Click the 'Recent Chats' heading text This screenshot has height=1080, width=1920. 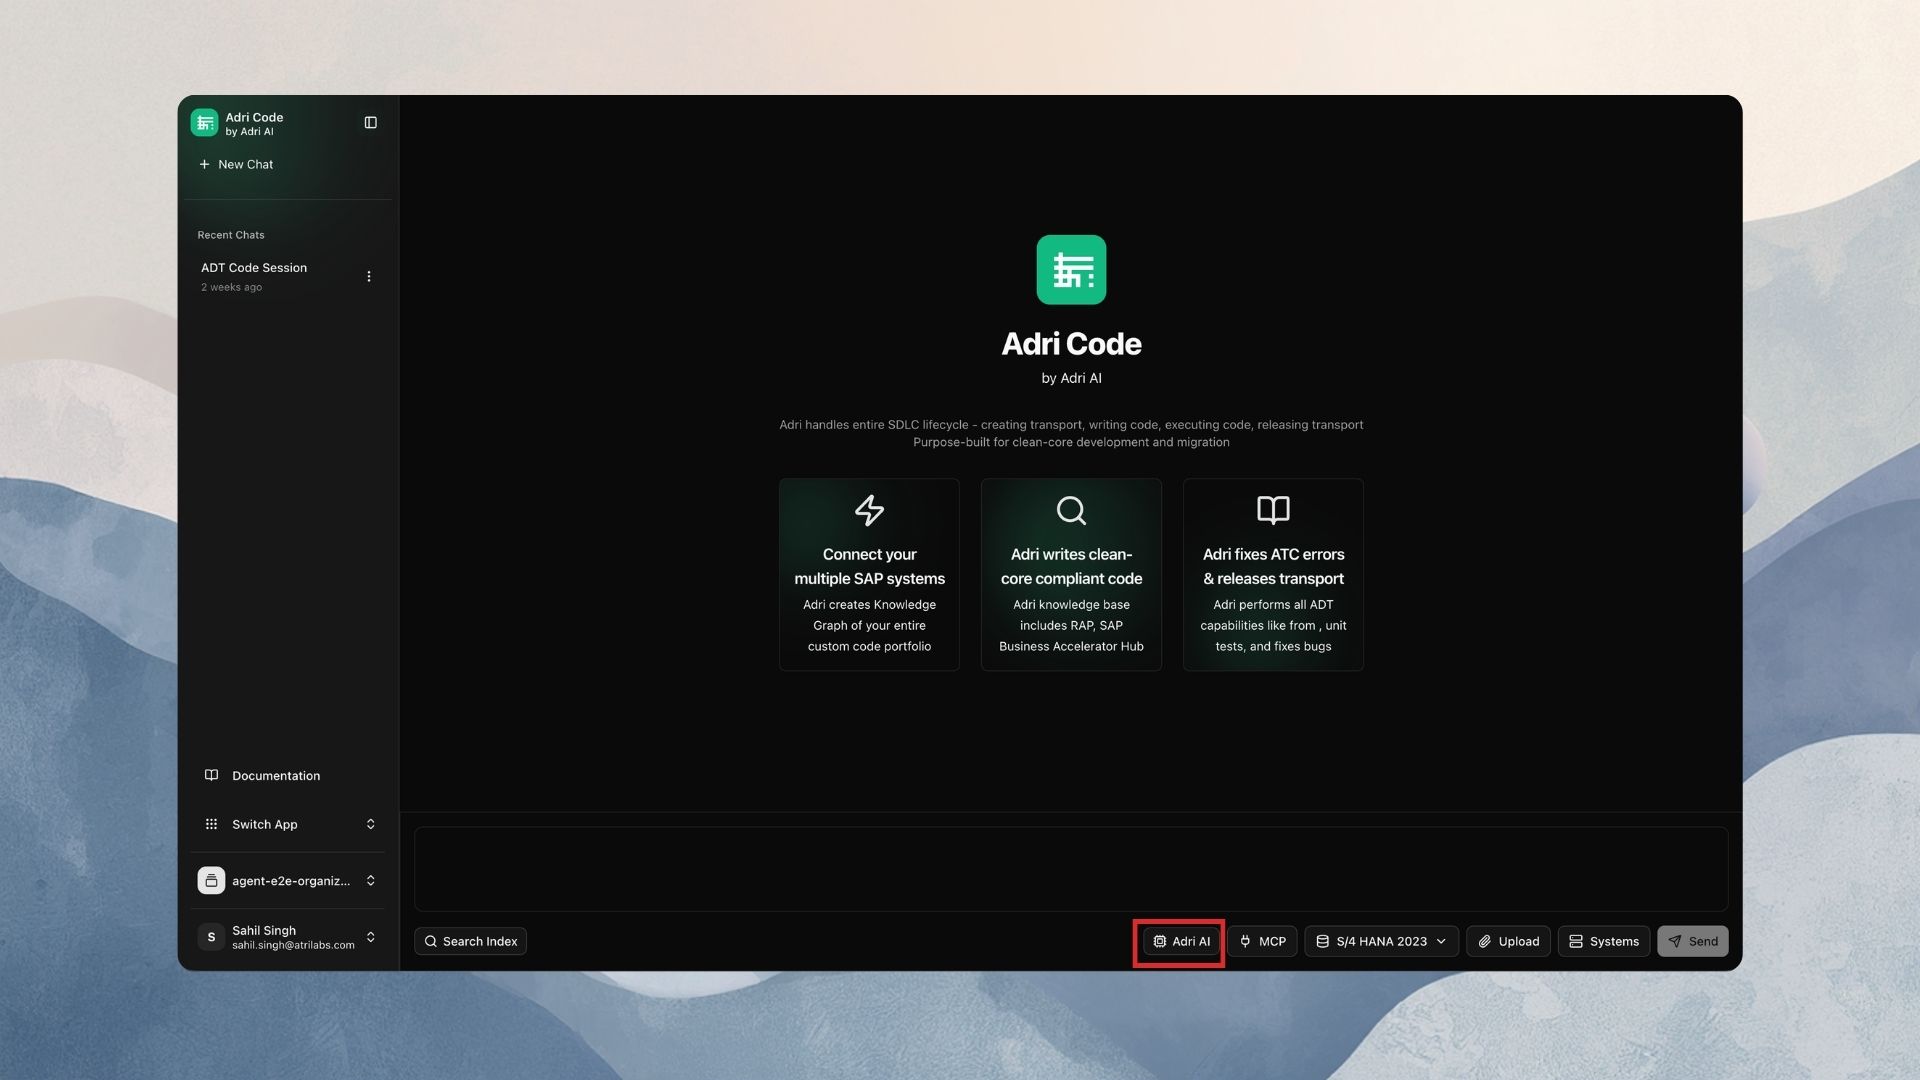coord(231,235)
